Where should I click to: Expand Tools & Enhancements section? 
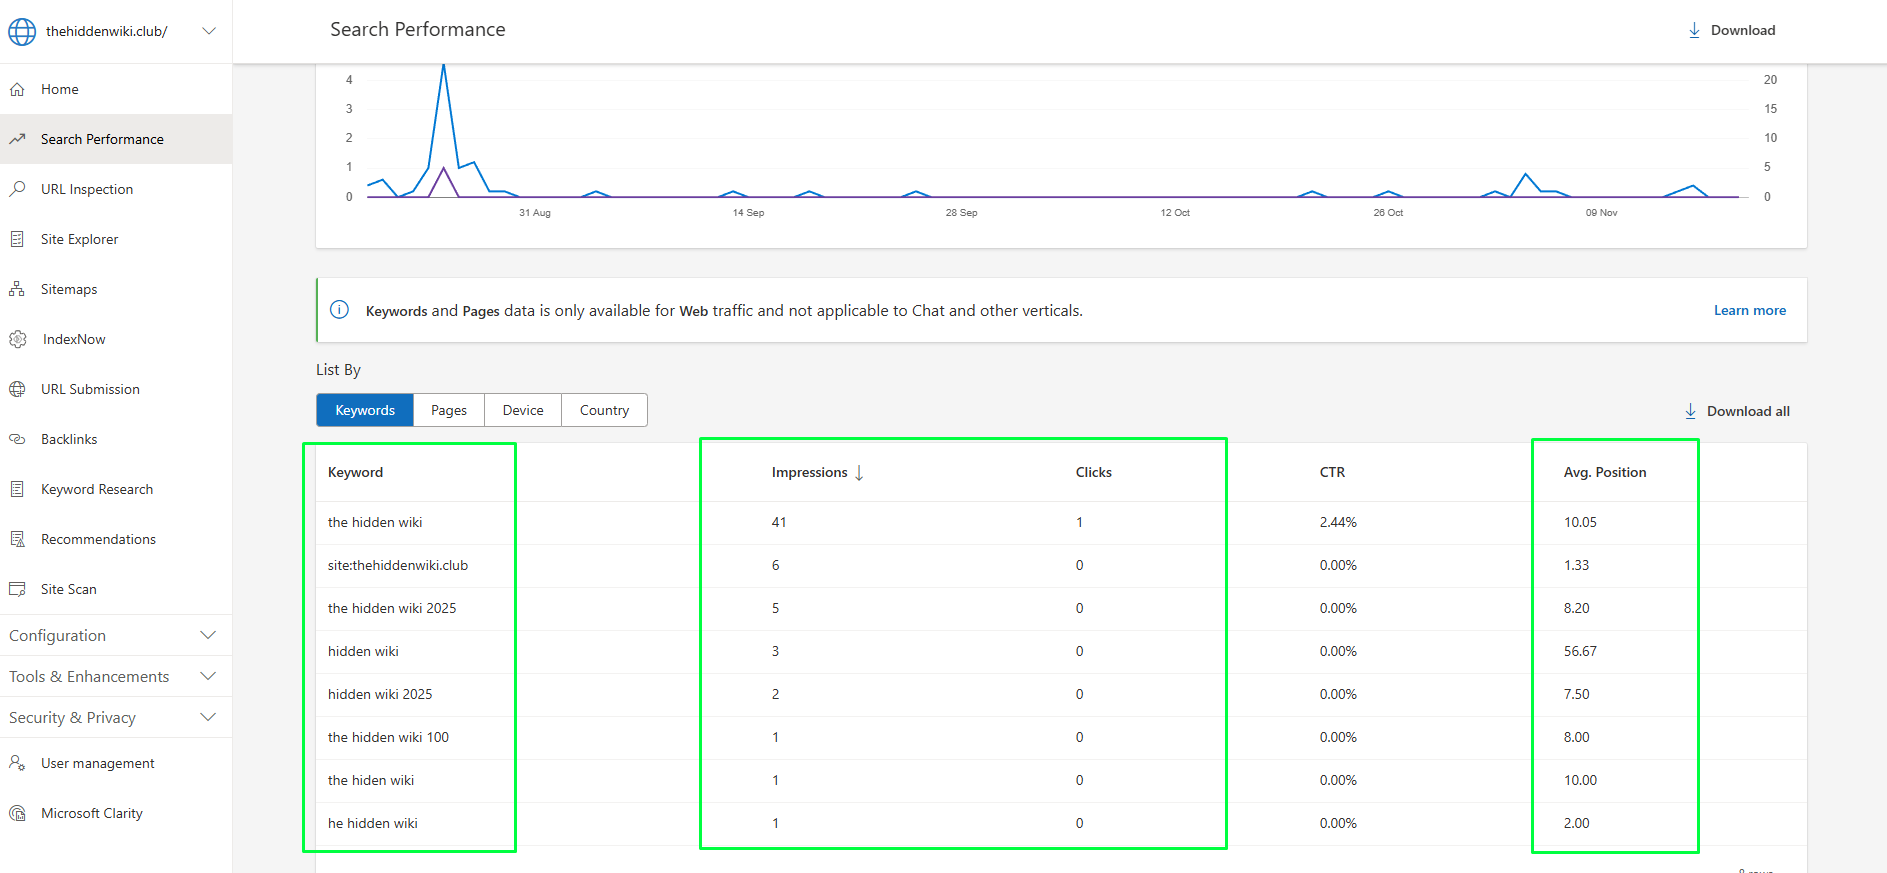coord(208,676)
